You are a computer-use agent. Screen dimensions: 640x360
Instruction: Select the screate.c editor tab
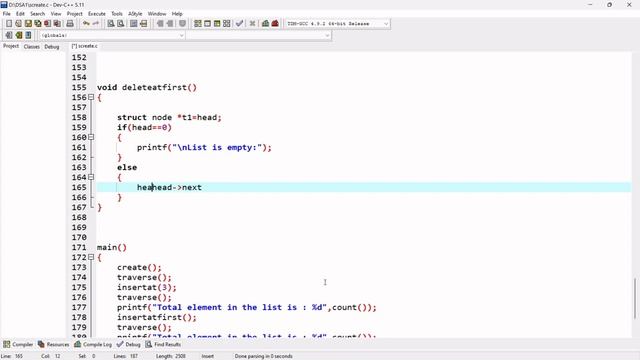click(x=85, y=46)
